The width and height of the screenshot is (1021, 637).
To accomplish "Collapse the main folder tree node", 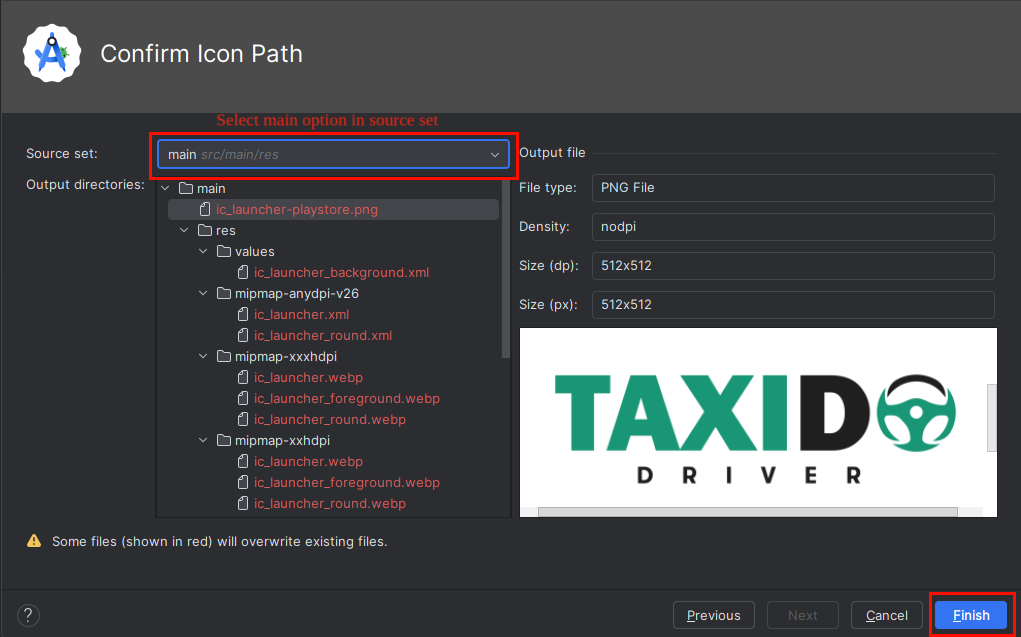I will click(x=166, y=188).
